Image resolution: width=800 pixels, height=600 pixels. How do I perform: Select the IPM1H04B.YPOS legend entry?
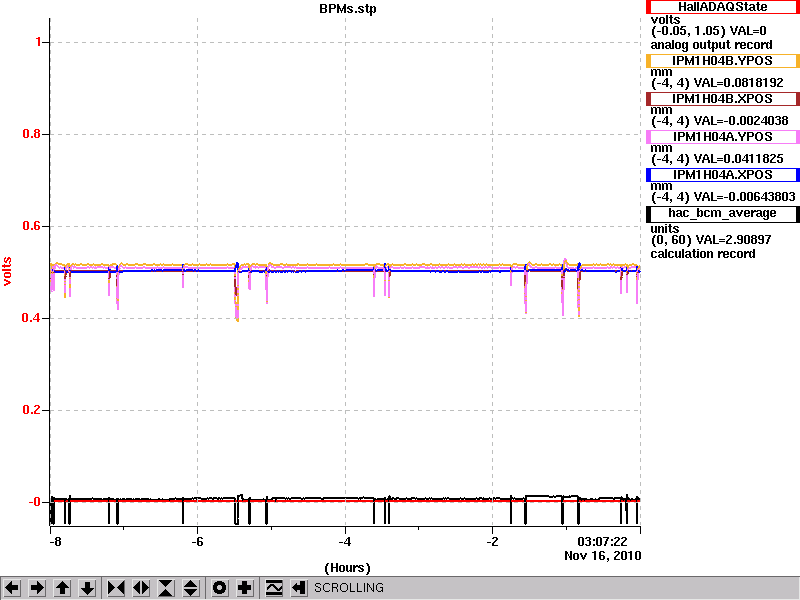tap(722, 61)
